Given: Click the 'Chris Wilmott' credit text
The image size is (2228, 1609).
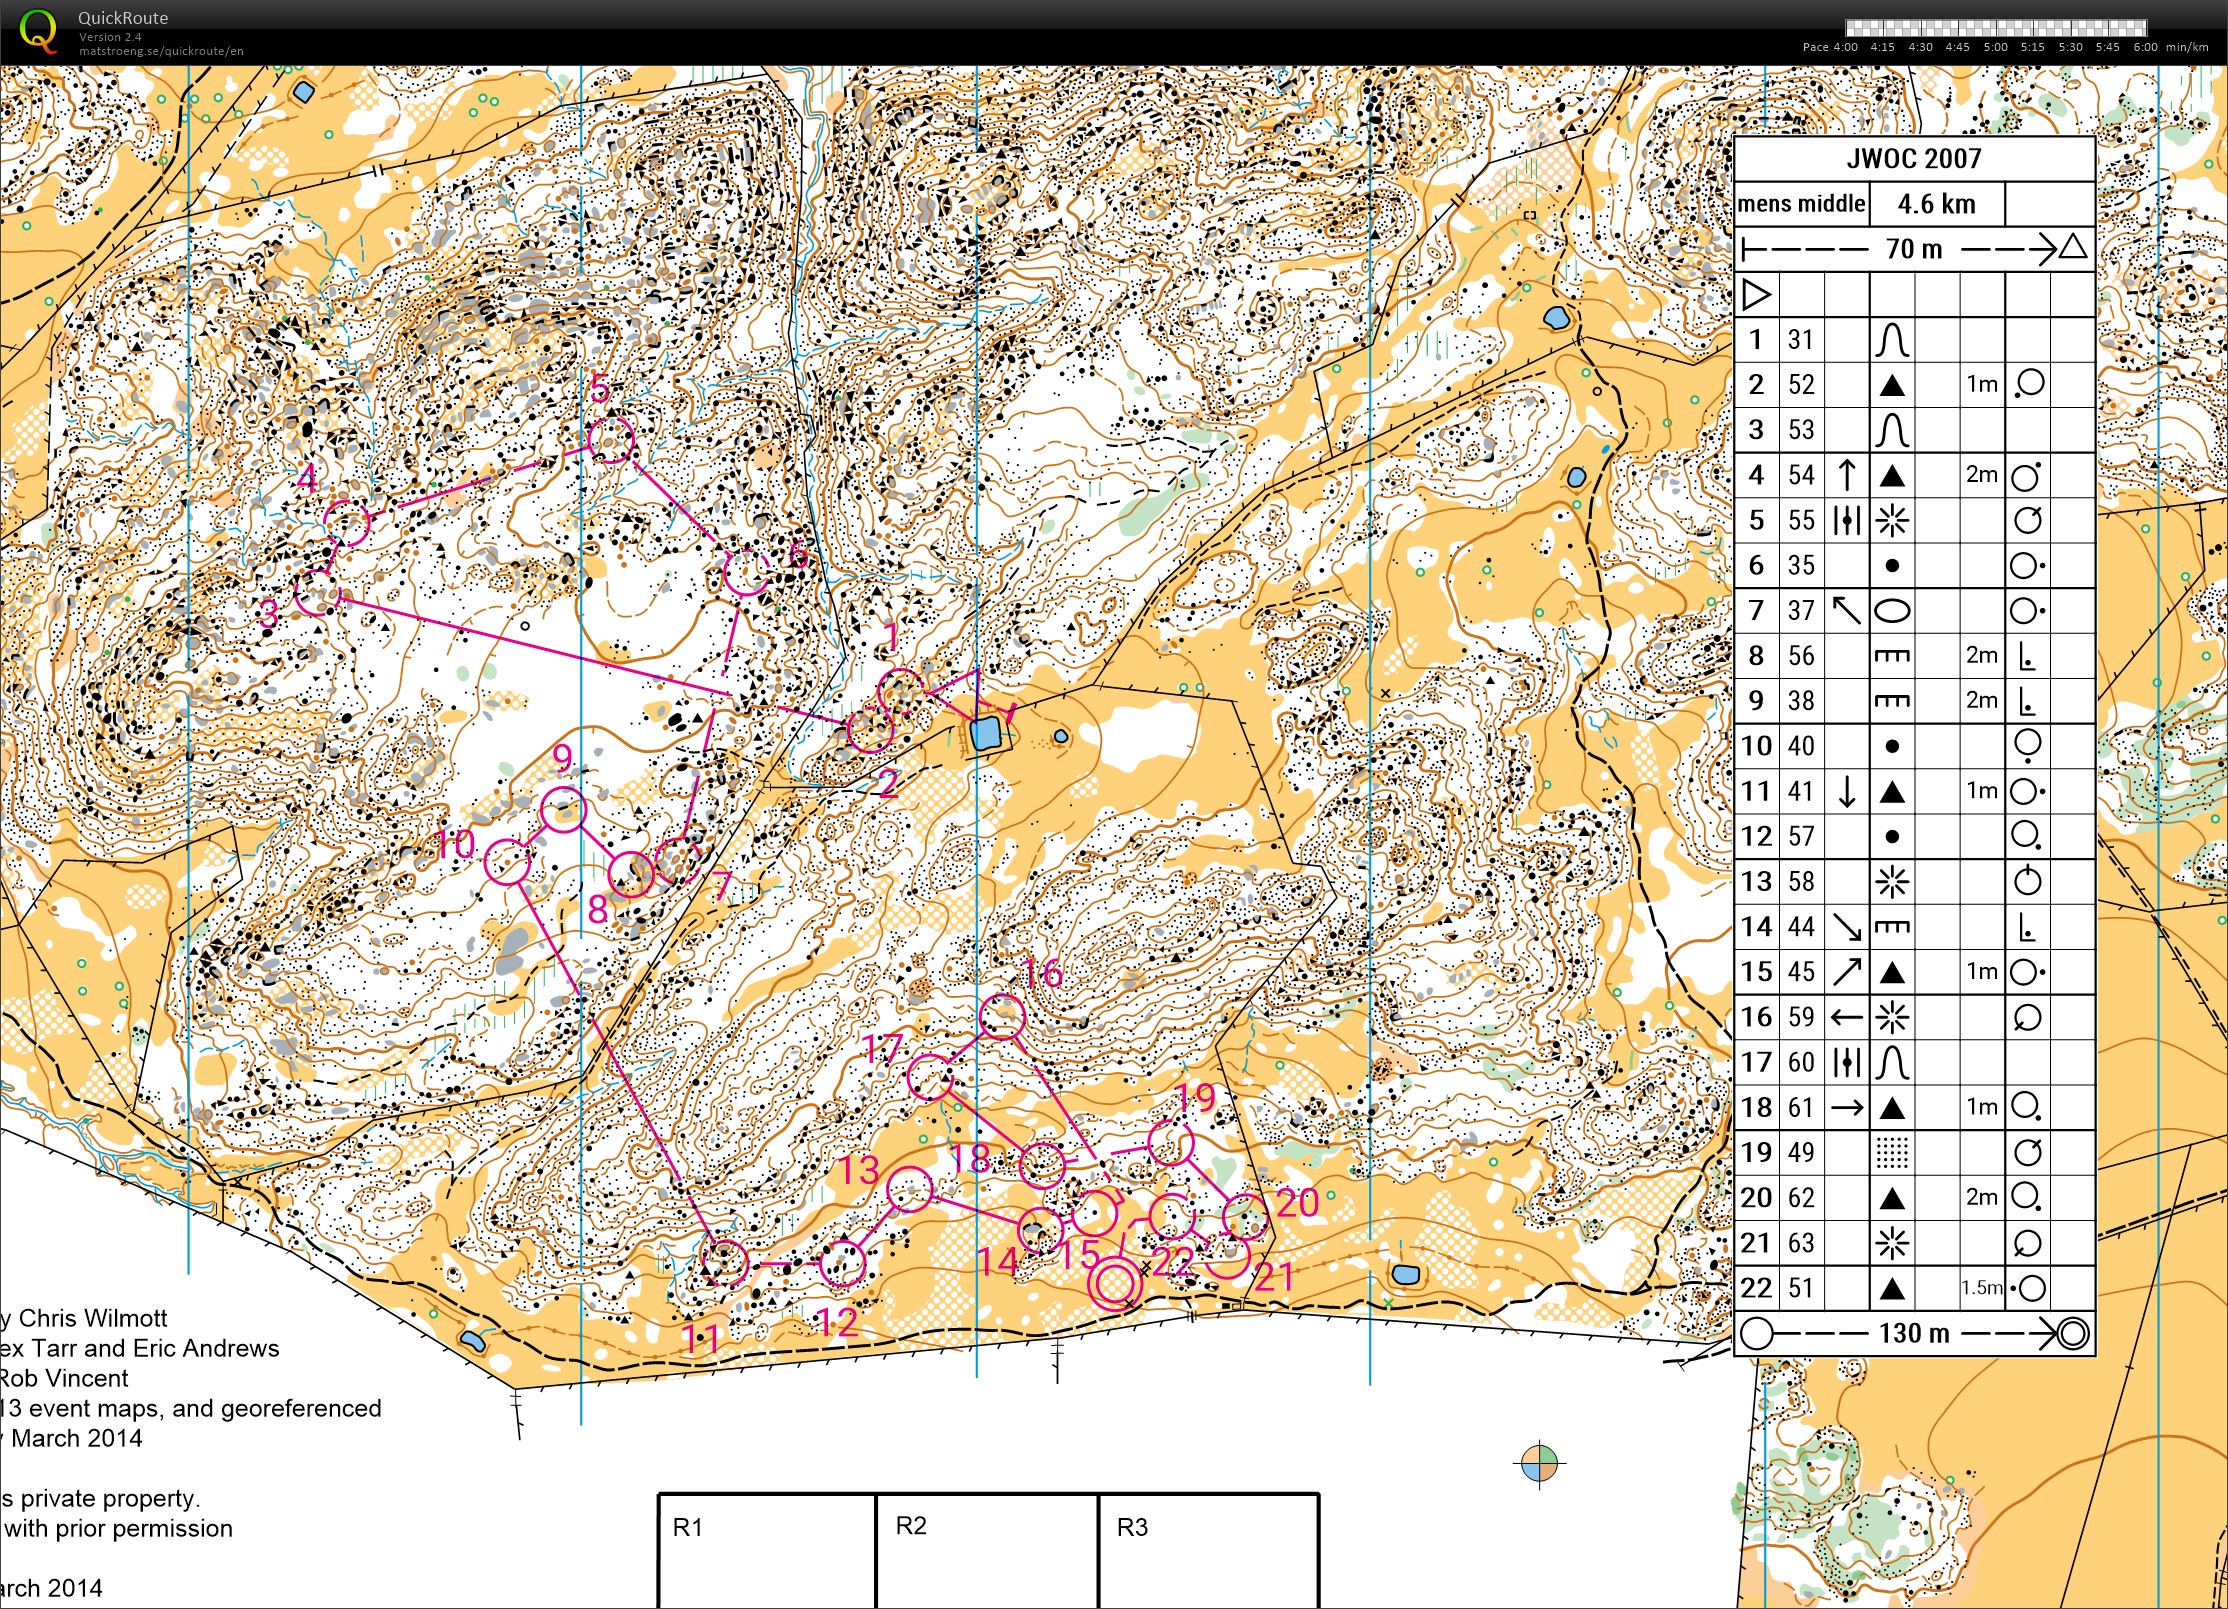Looking at the screenshot, I should 93,1318.
